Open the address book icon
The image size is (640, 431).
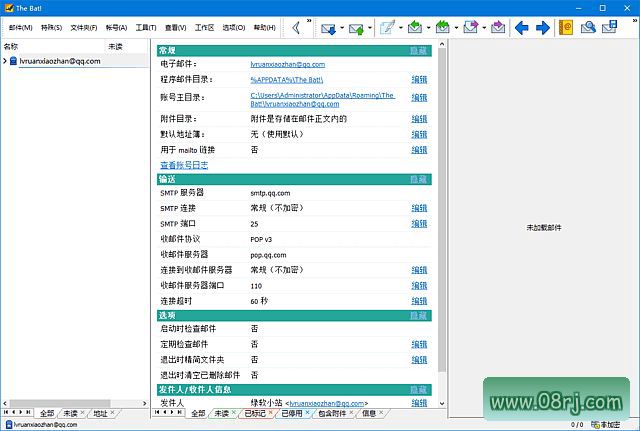pyautogui.click(x=566, y=28)
